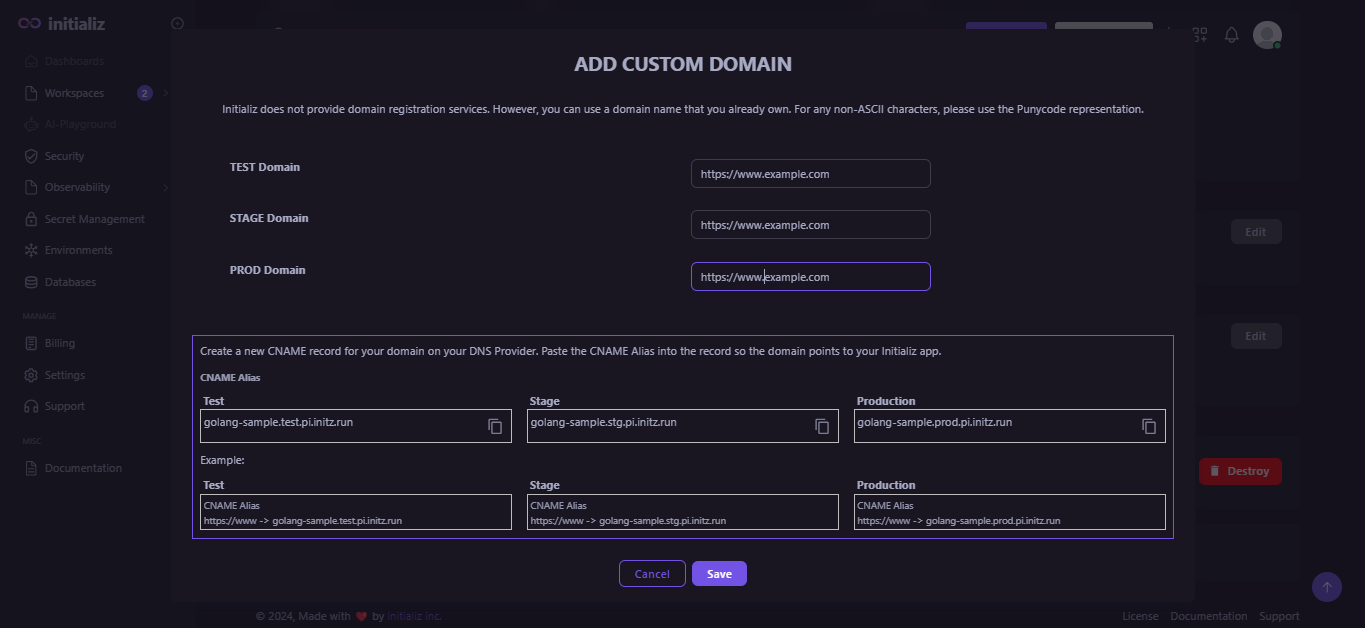Click the Dashboards sidebar icon
This screenshot has height=628, width=1365.
[31, 62]
